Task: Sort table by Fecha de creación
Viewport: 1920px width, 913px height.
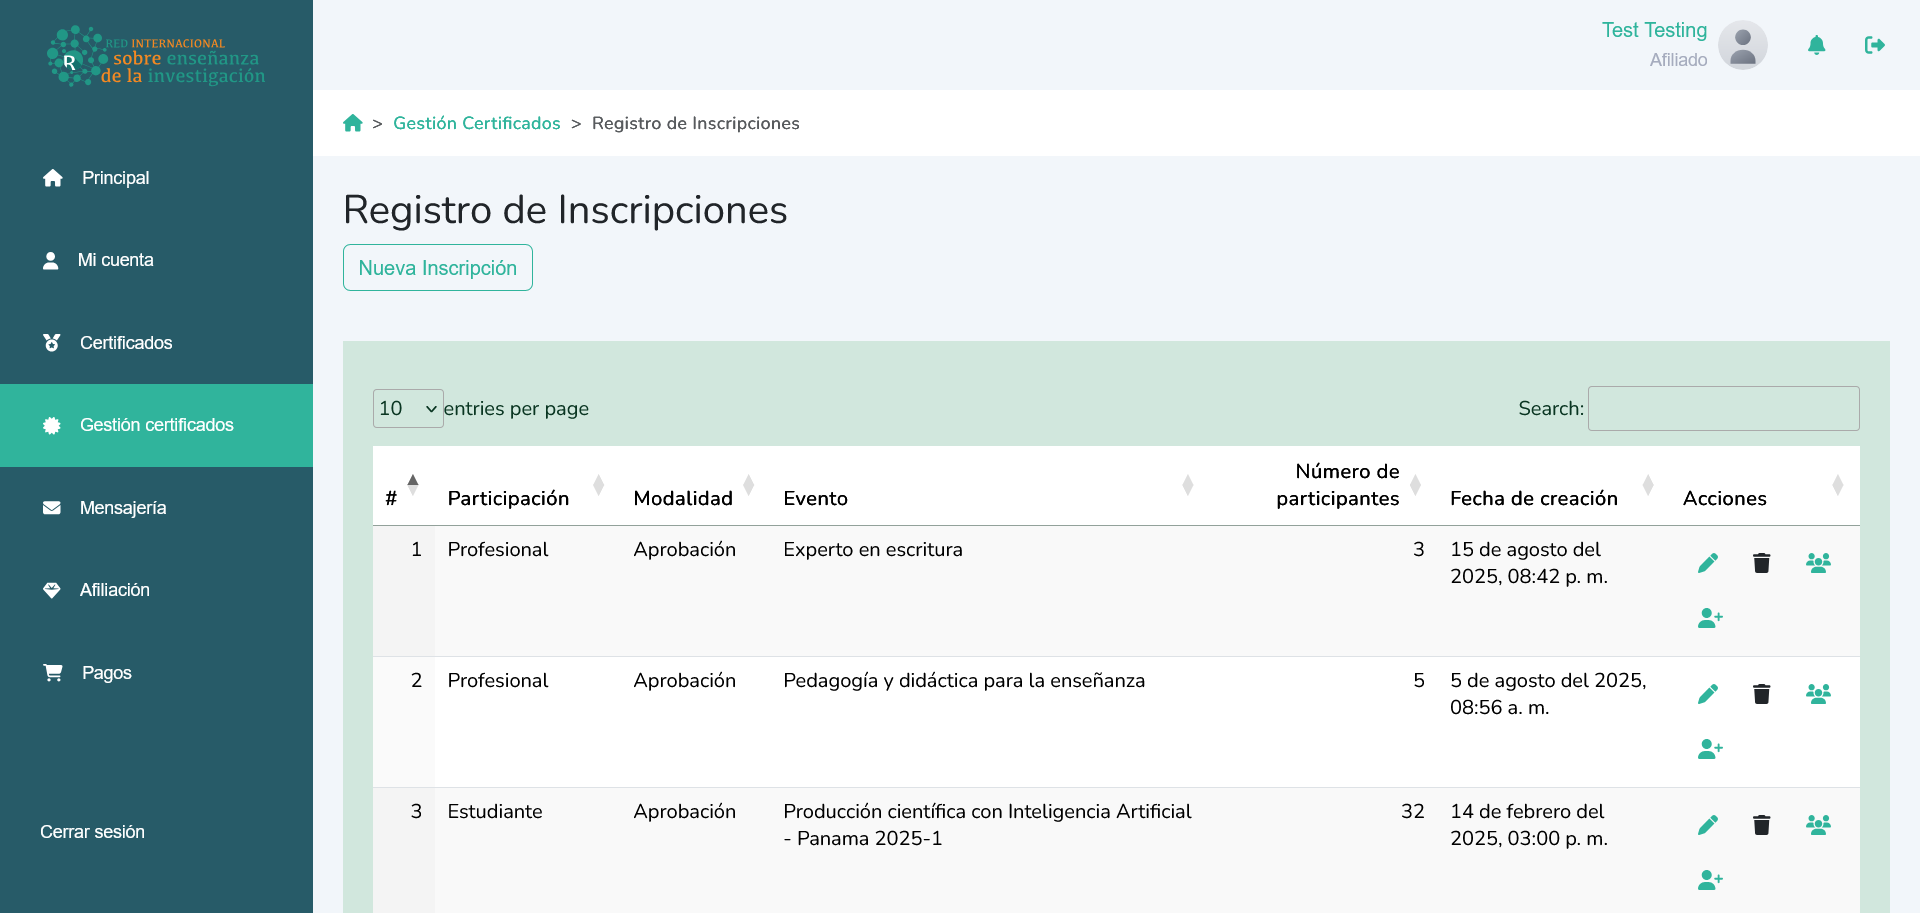Action: click(1533, 498)
